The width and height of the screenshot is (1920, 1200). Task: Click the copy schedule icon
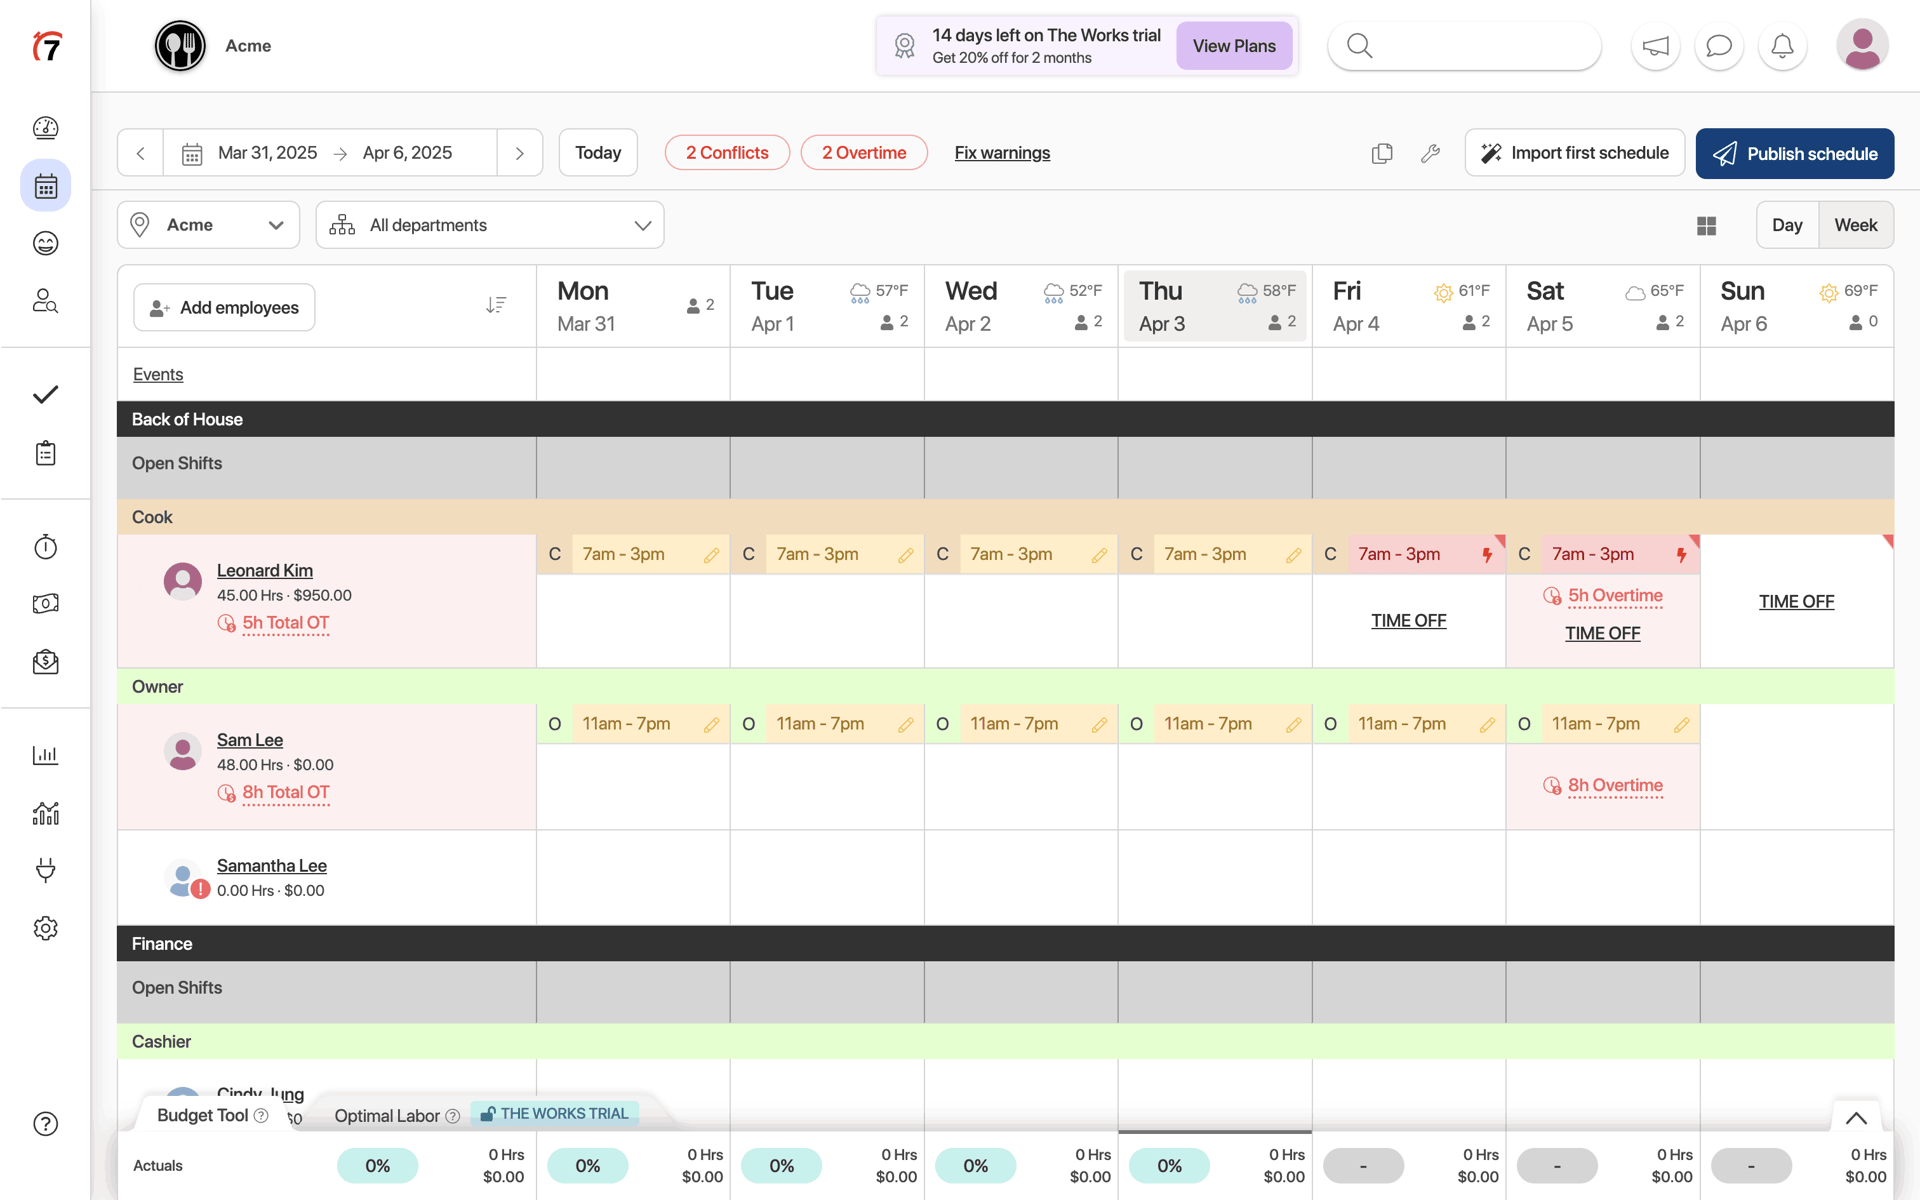coord(1382,153)
